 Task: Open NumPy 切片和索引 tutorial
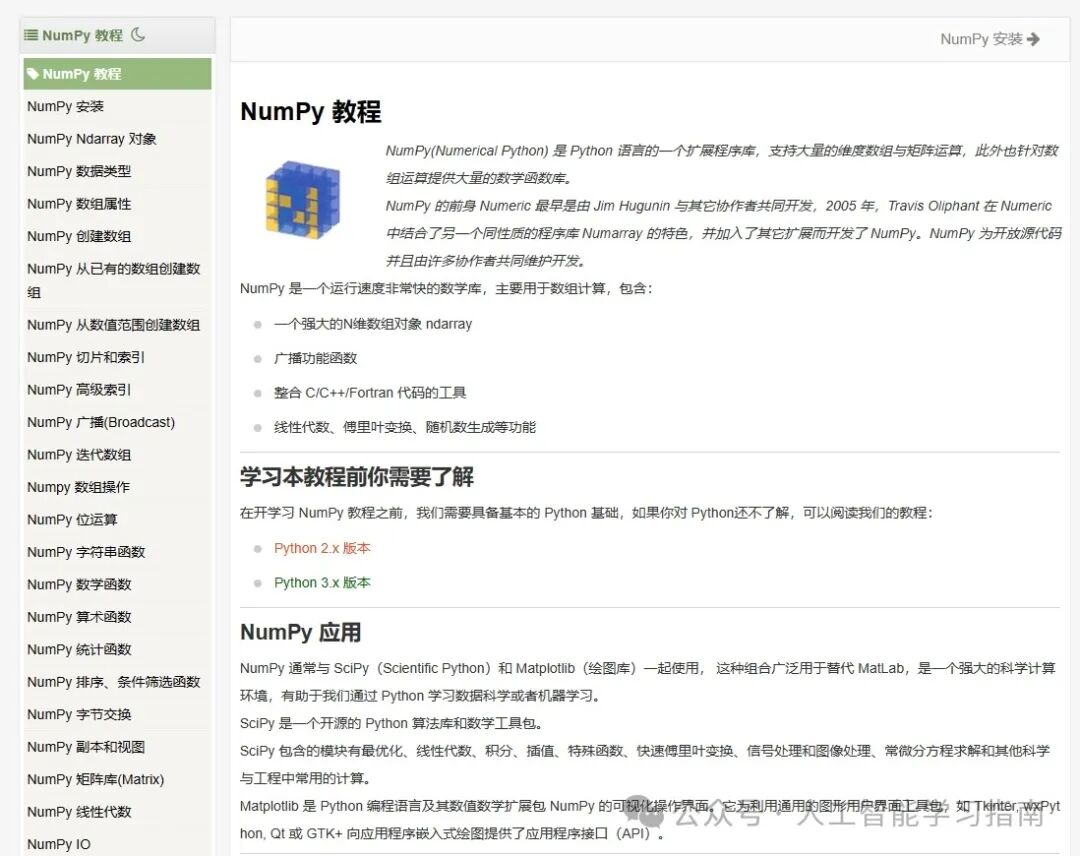(85, 357)
